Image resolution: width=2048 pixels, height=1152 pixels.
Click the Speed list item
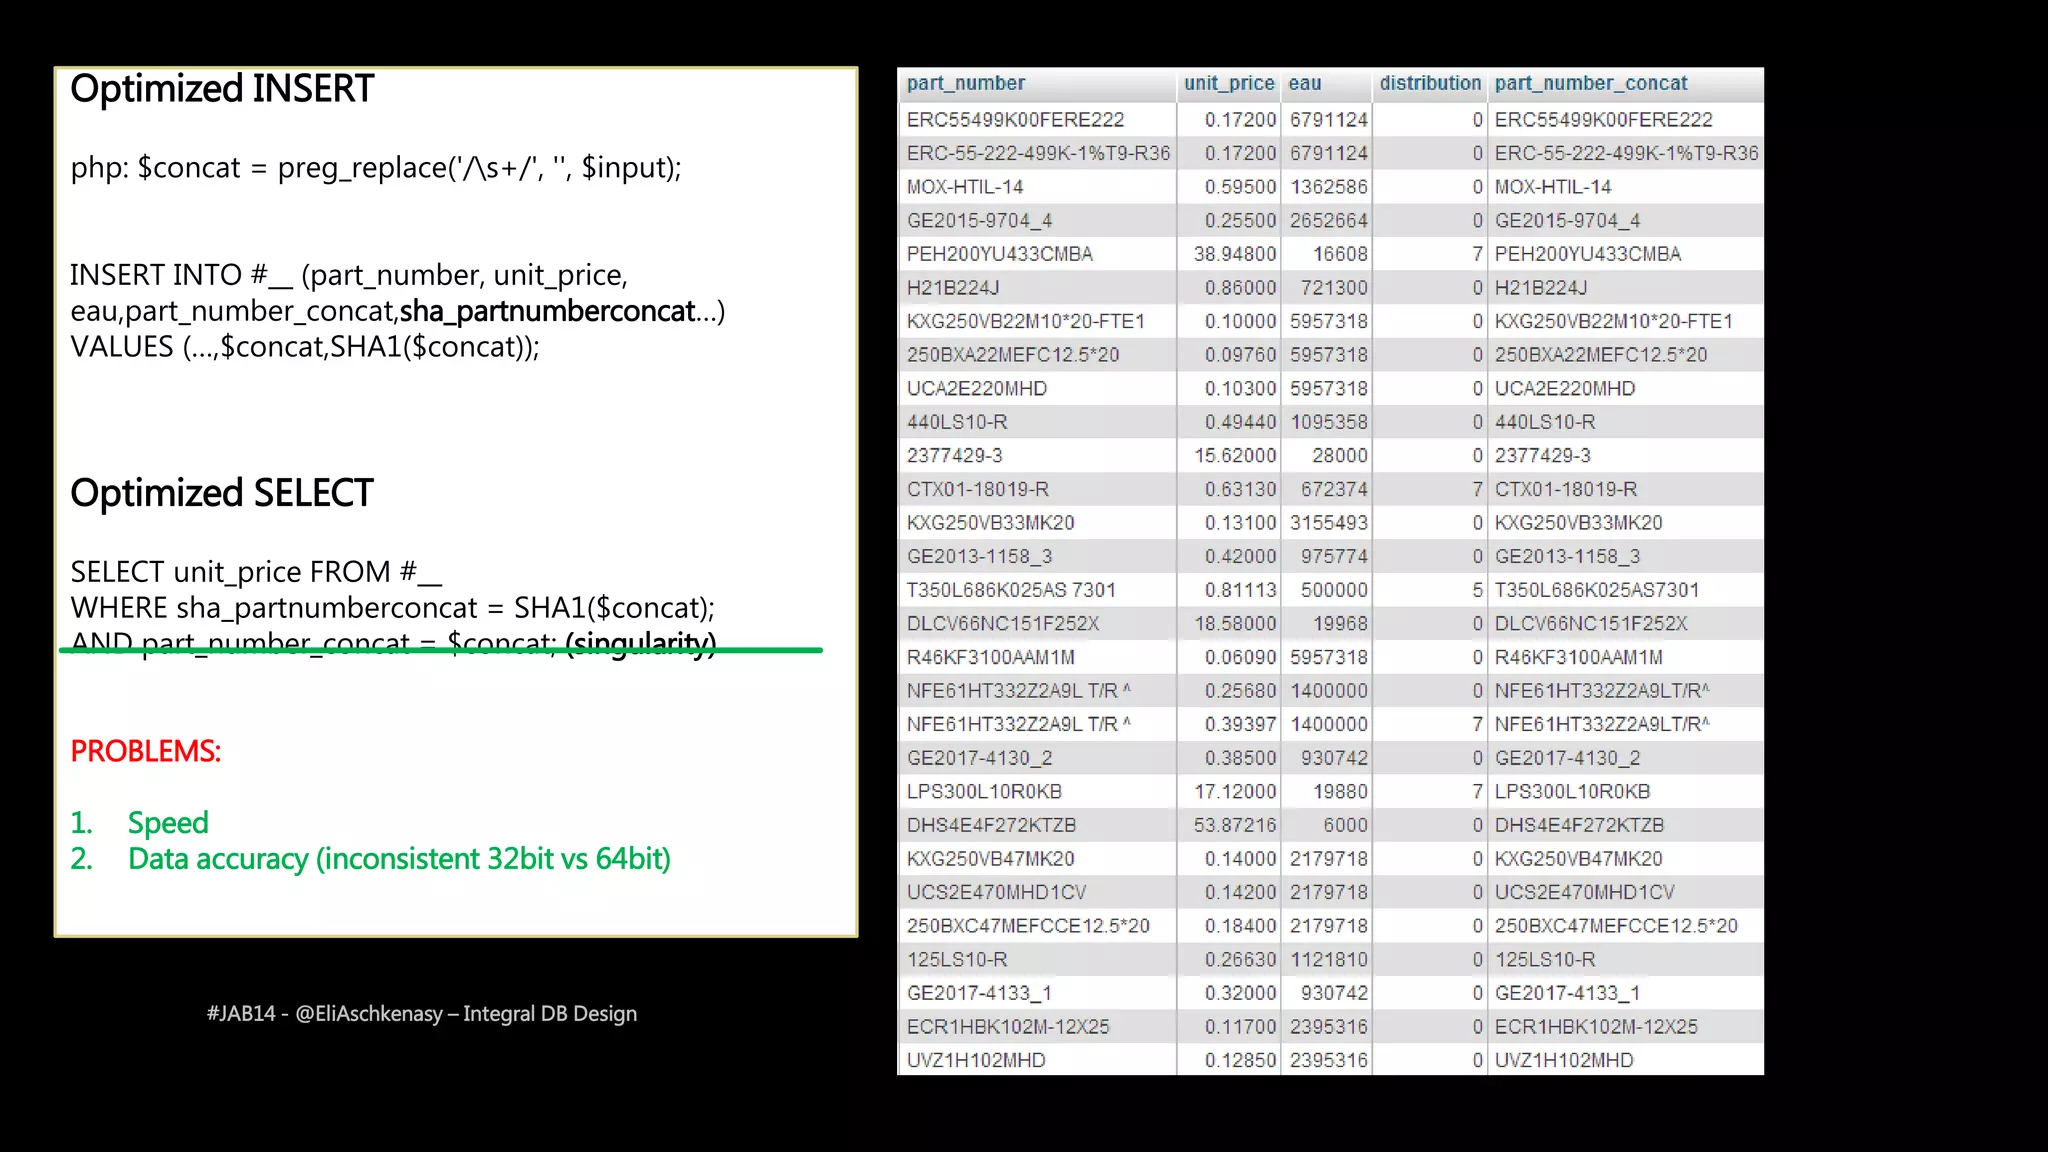(168, 823)
